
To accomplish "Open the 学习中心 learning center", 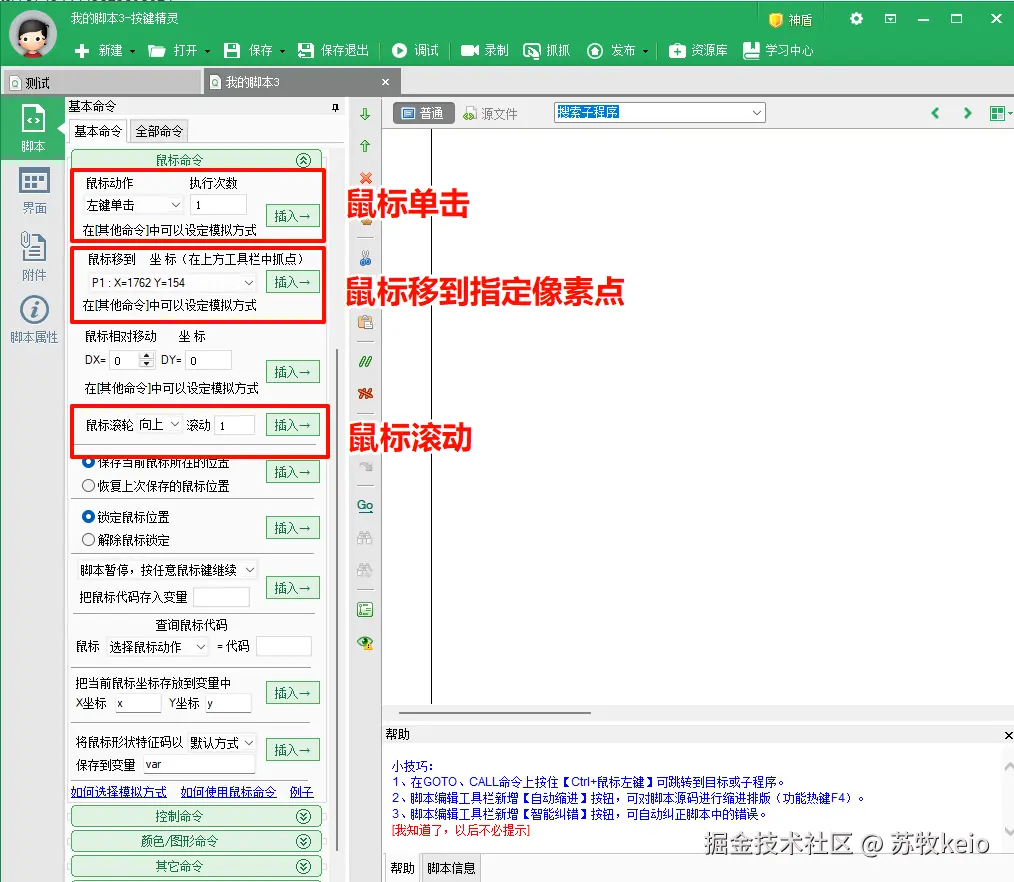I will (x=778, y=50).
